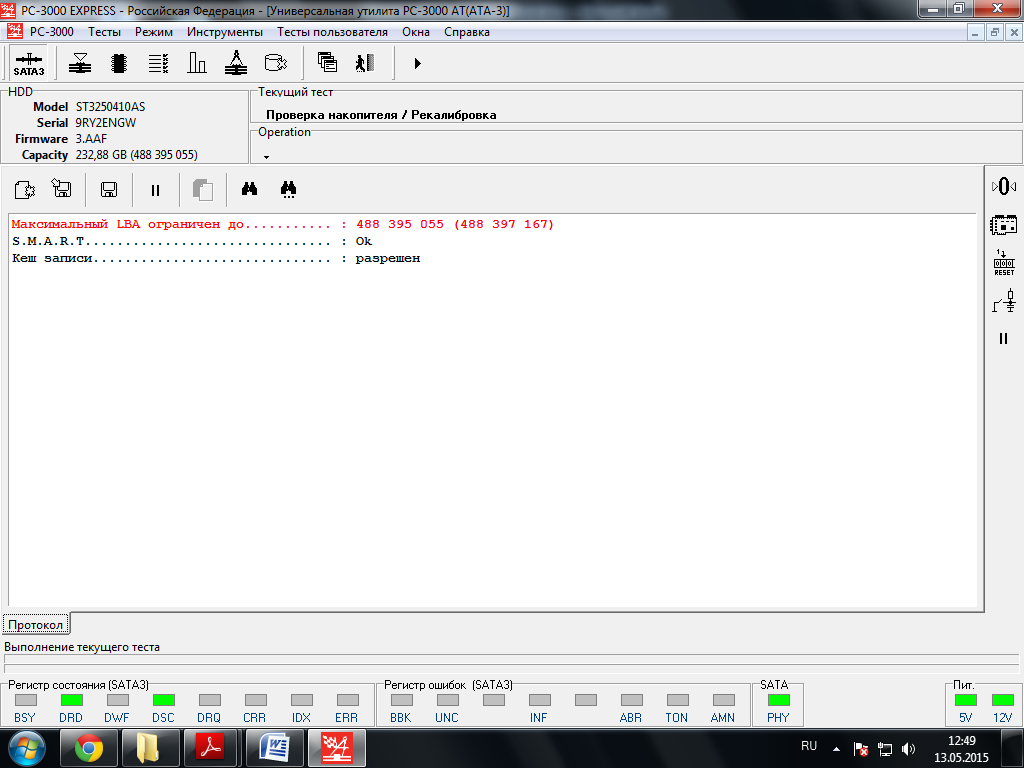Click the controller board icon in right sidebar
Screen dimensions: 1024x768
point(1004,225)
